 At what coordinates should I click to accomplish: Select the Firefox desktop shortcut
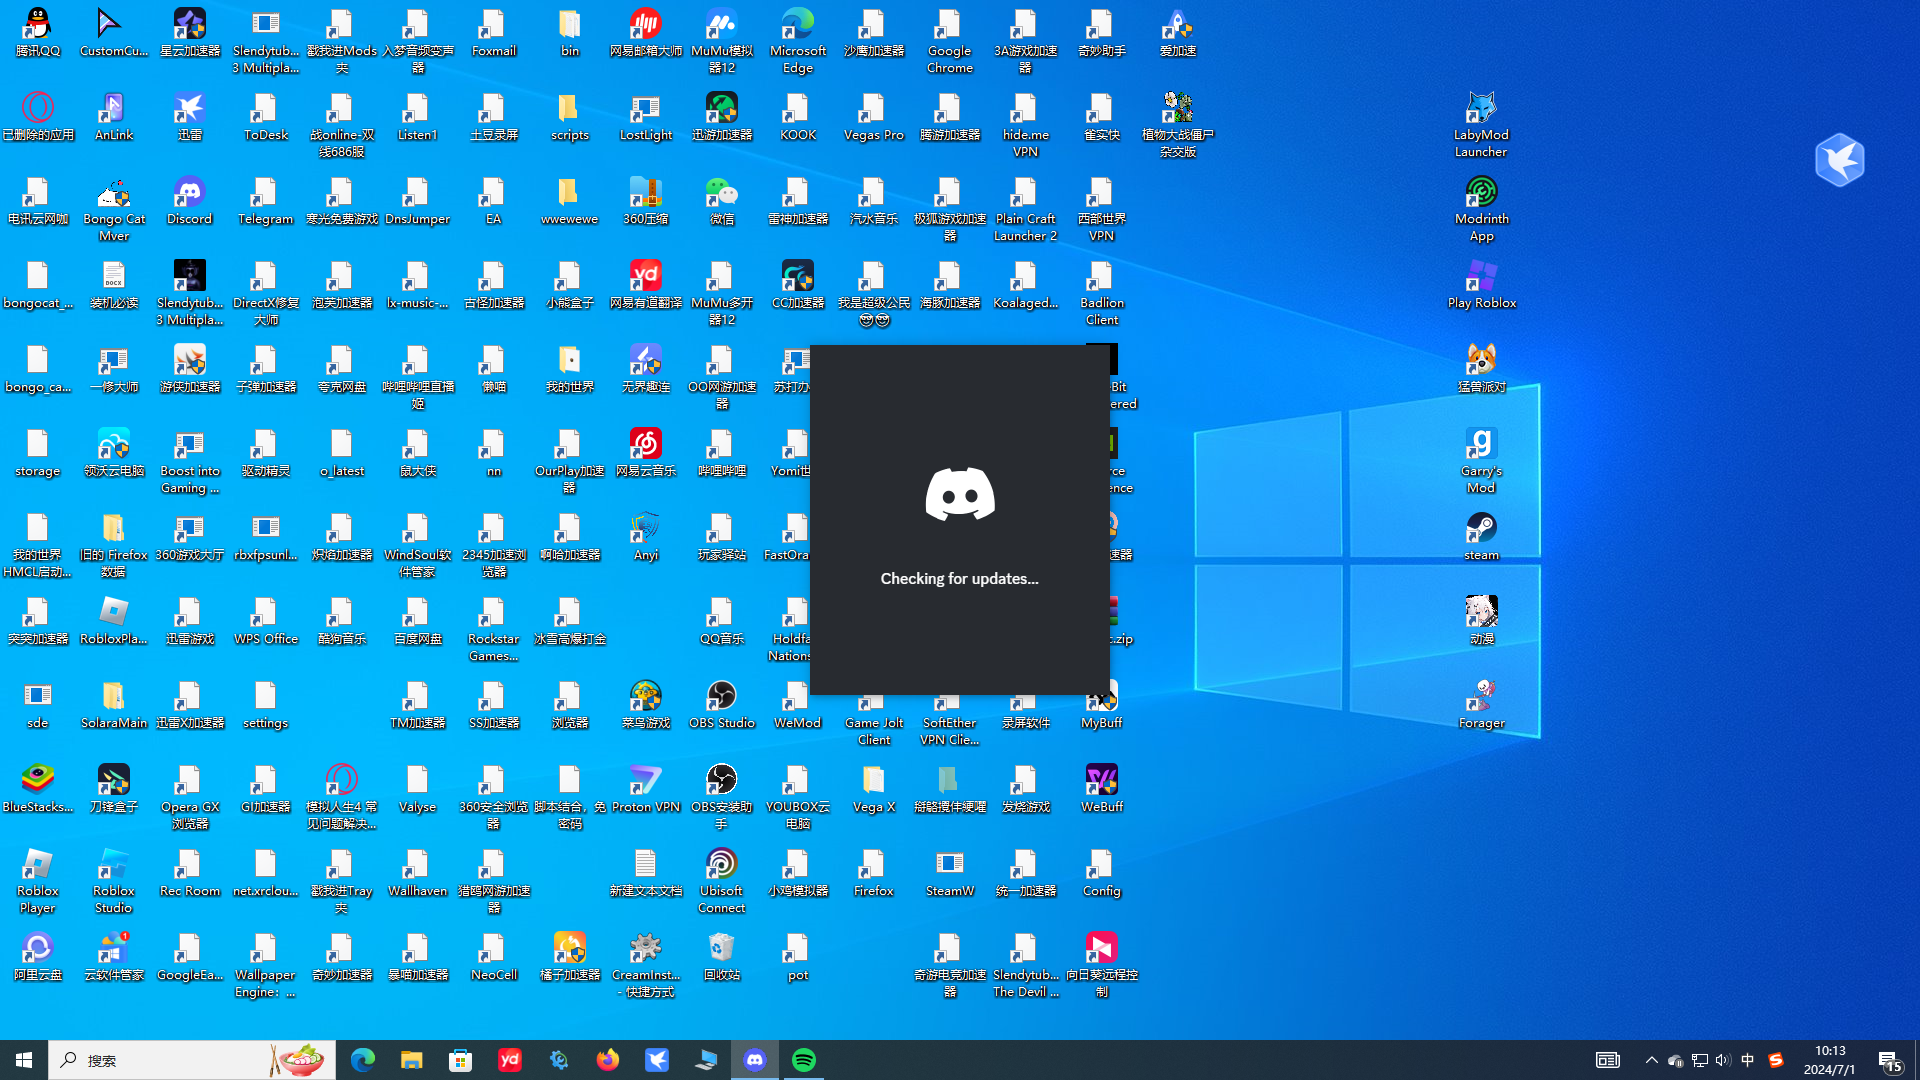874,872
